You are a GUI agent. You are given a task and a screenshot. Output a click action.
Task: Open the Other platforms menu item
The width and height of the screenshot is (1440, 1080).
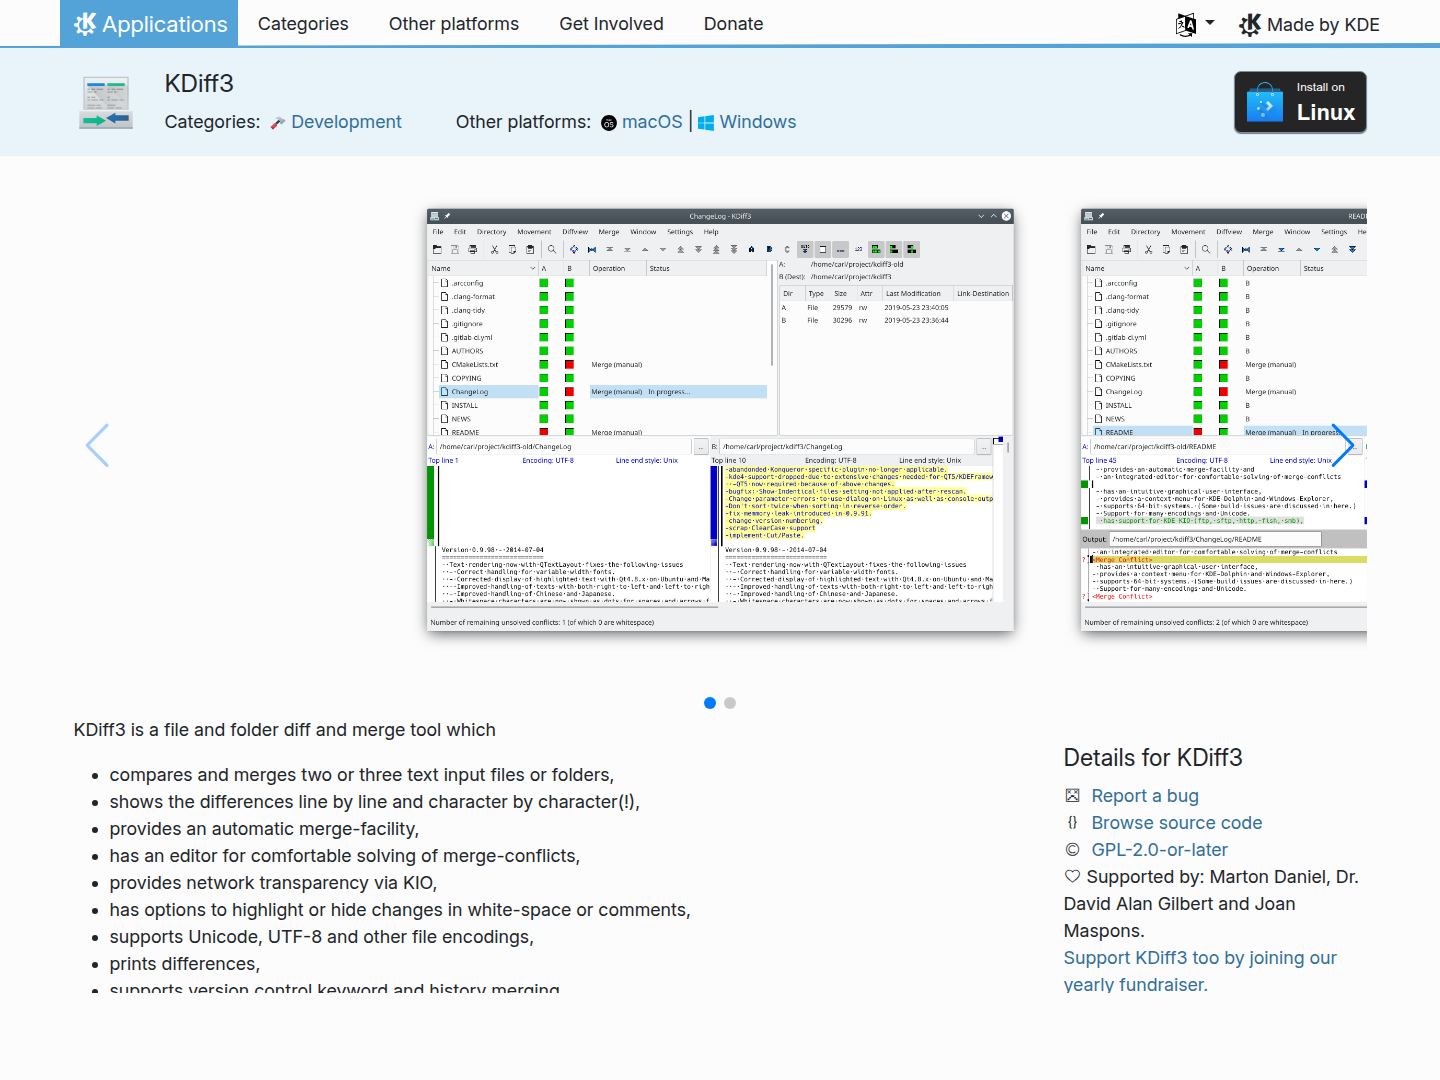[x=454, y=23]
